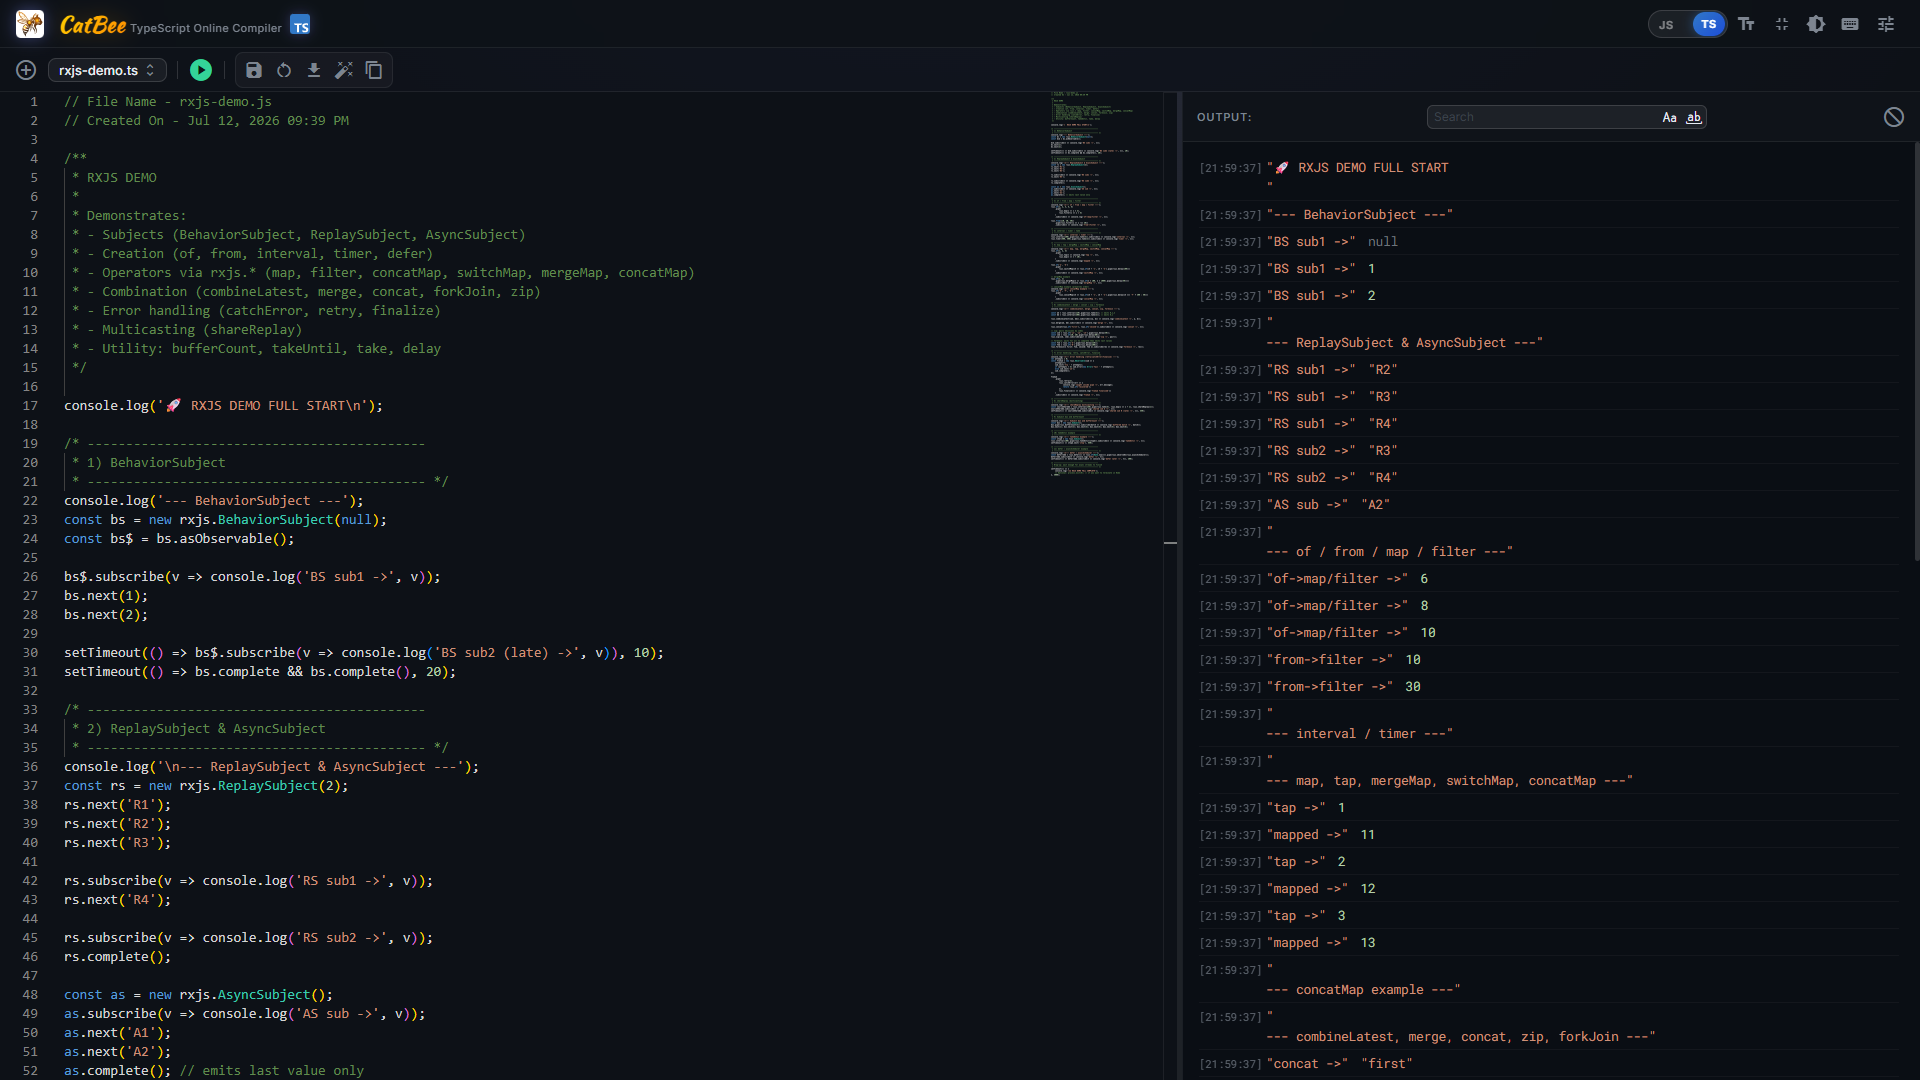
Task: Click code line number 36
Action: point(30,767)
